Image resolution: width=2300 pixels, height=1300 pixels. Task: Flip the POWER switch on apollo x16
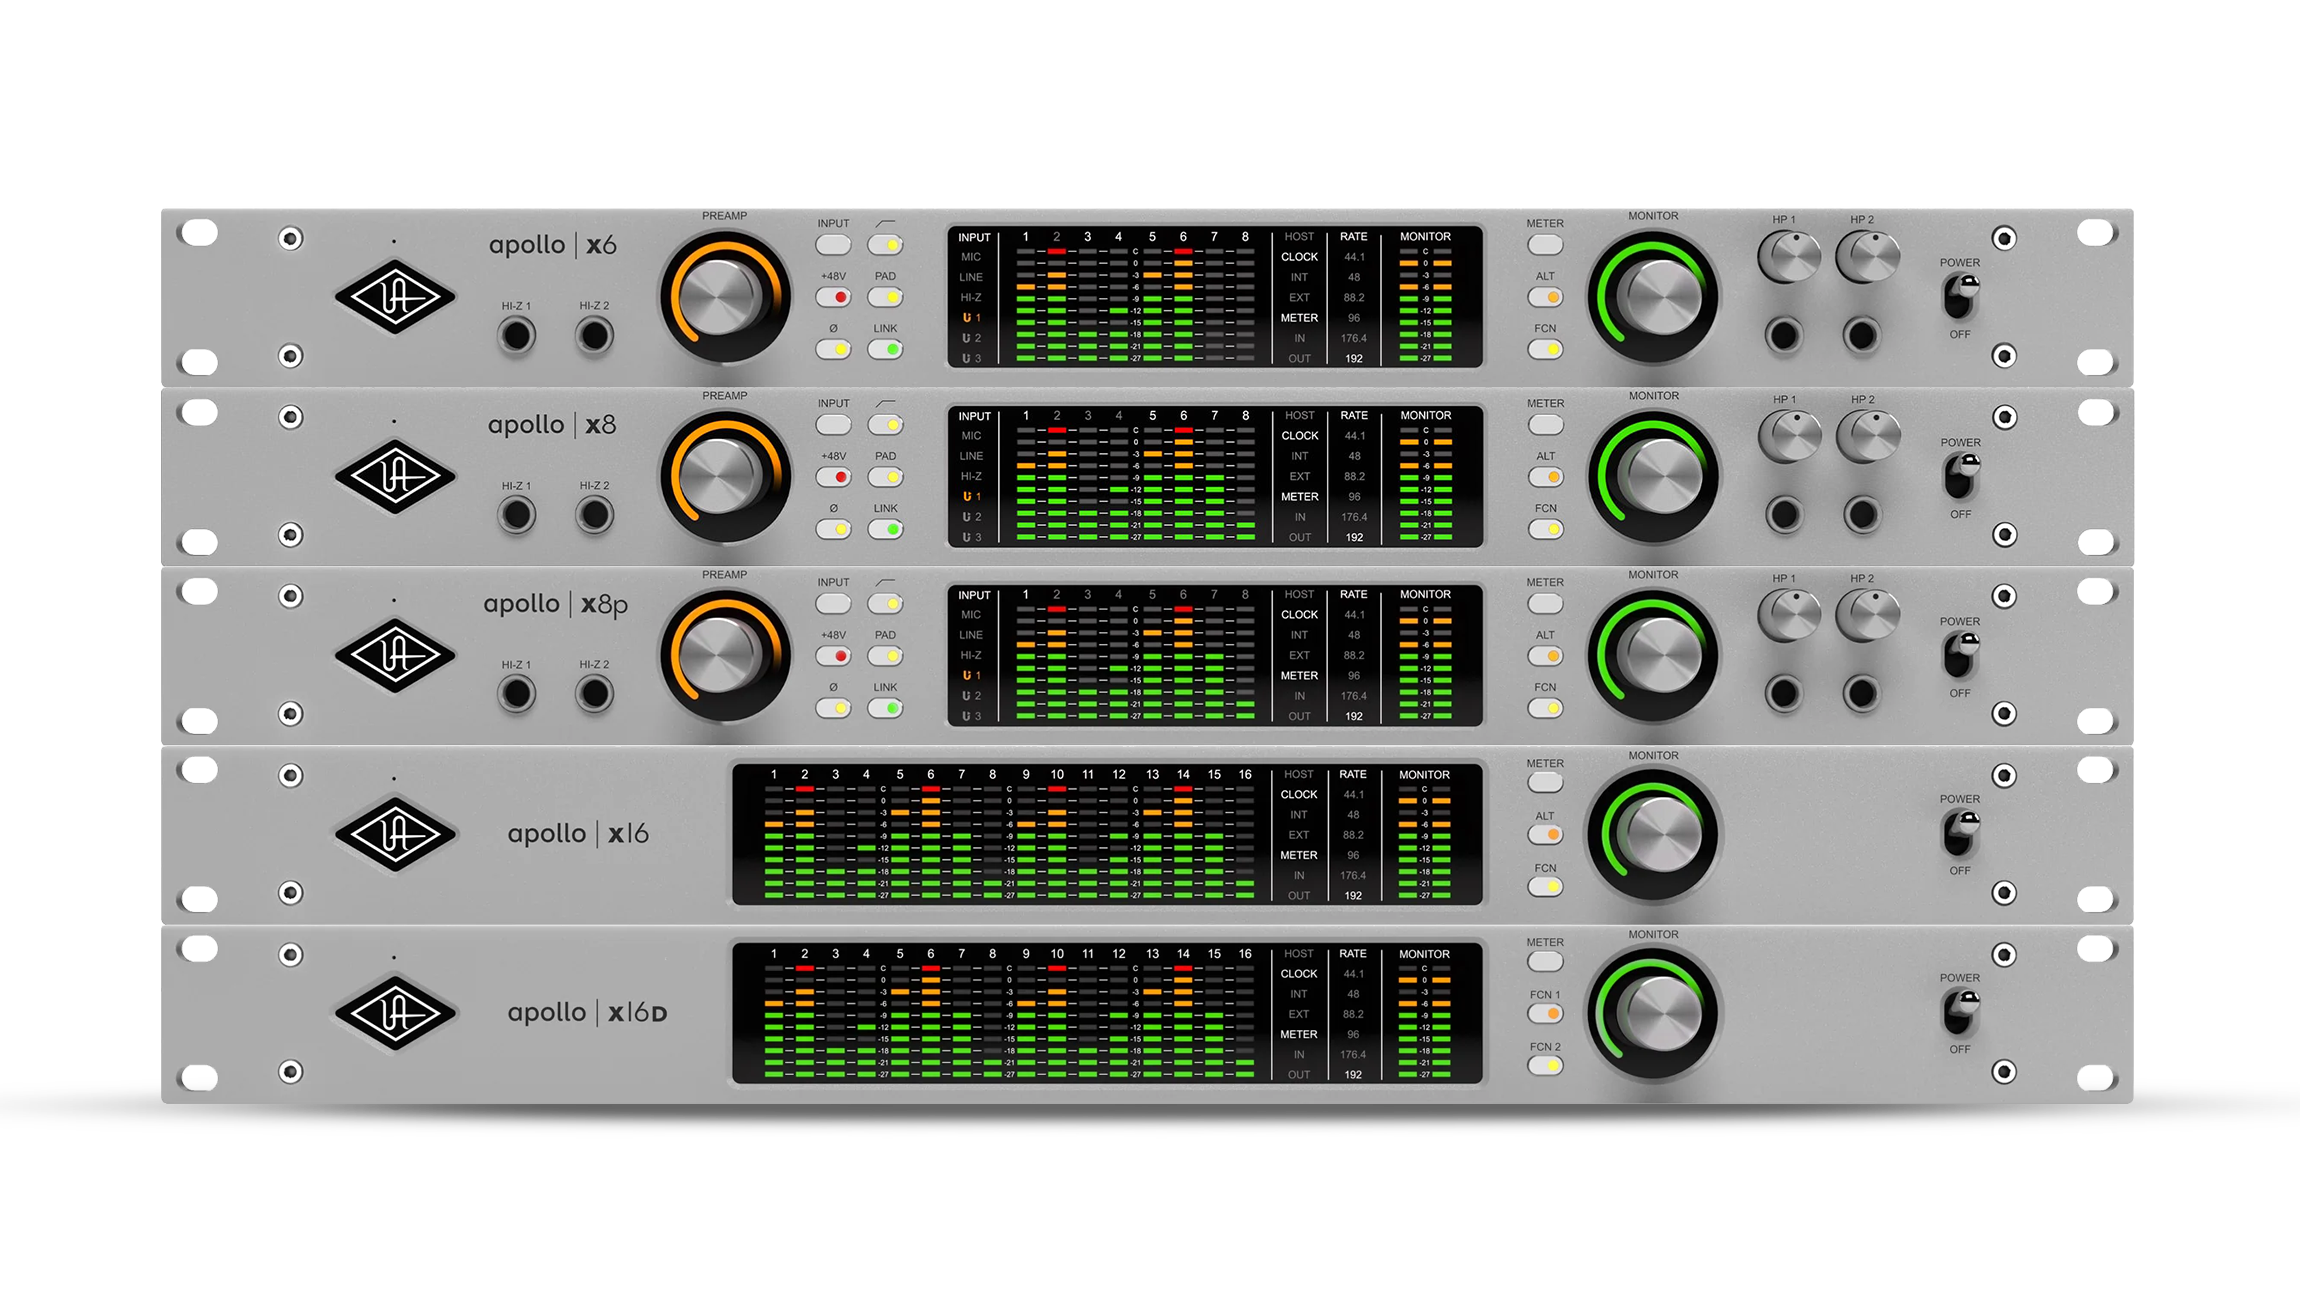[1960, 833]
